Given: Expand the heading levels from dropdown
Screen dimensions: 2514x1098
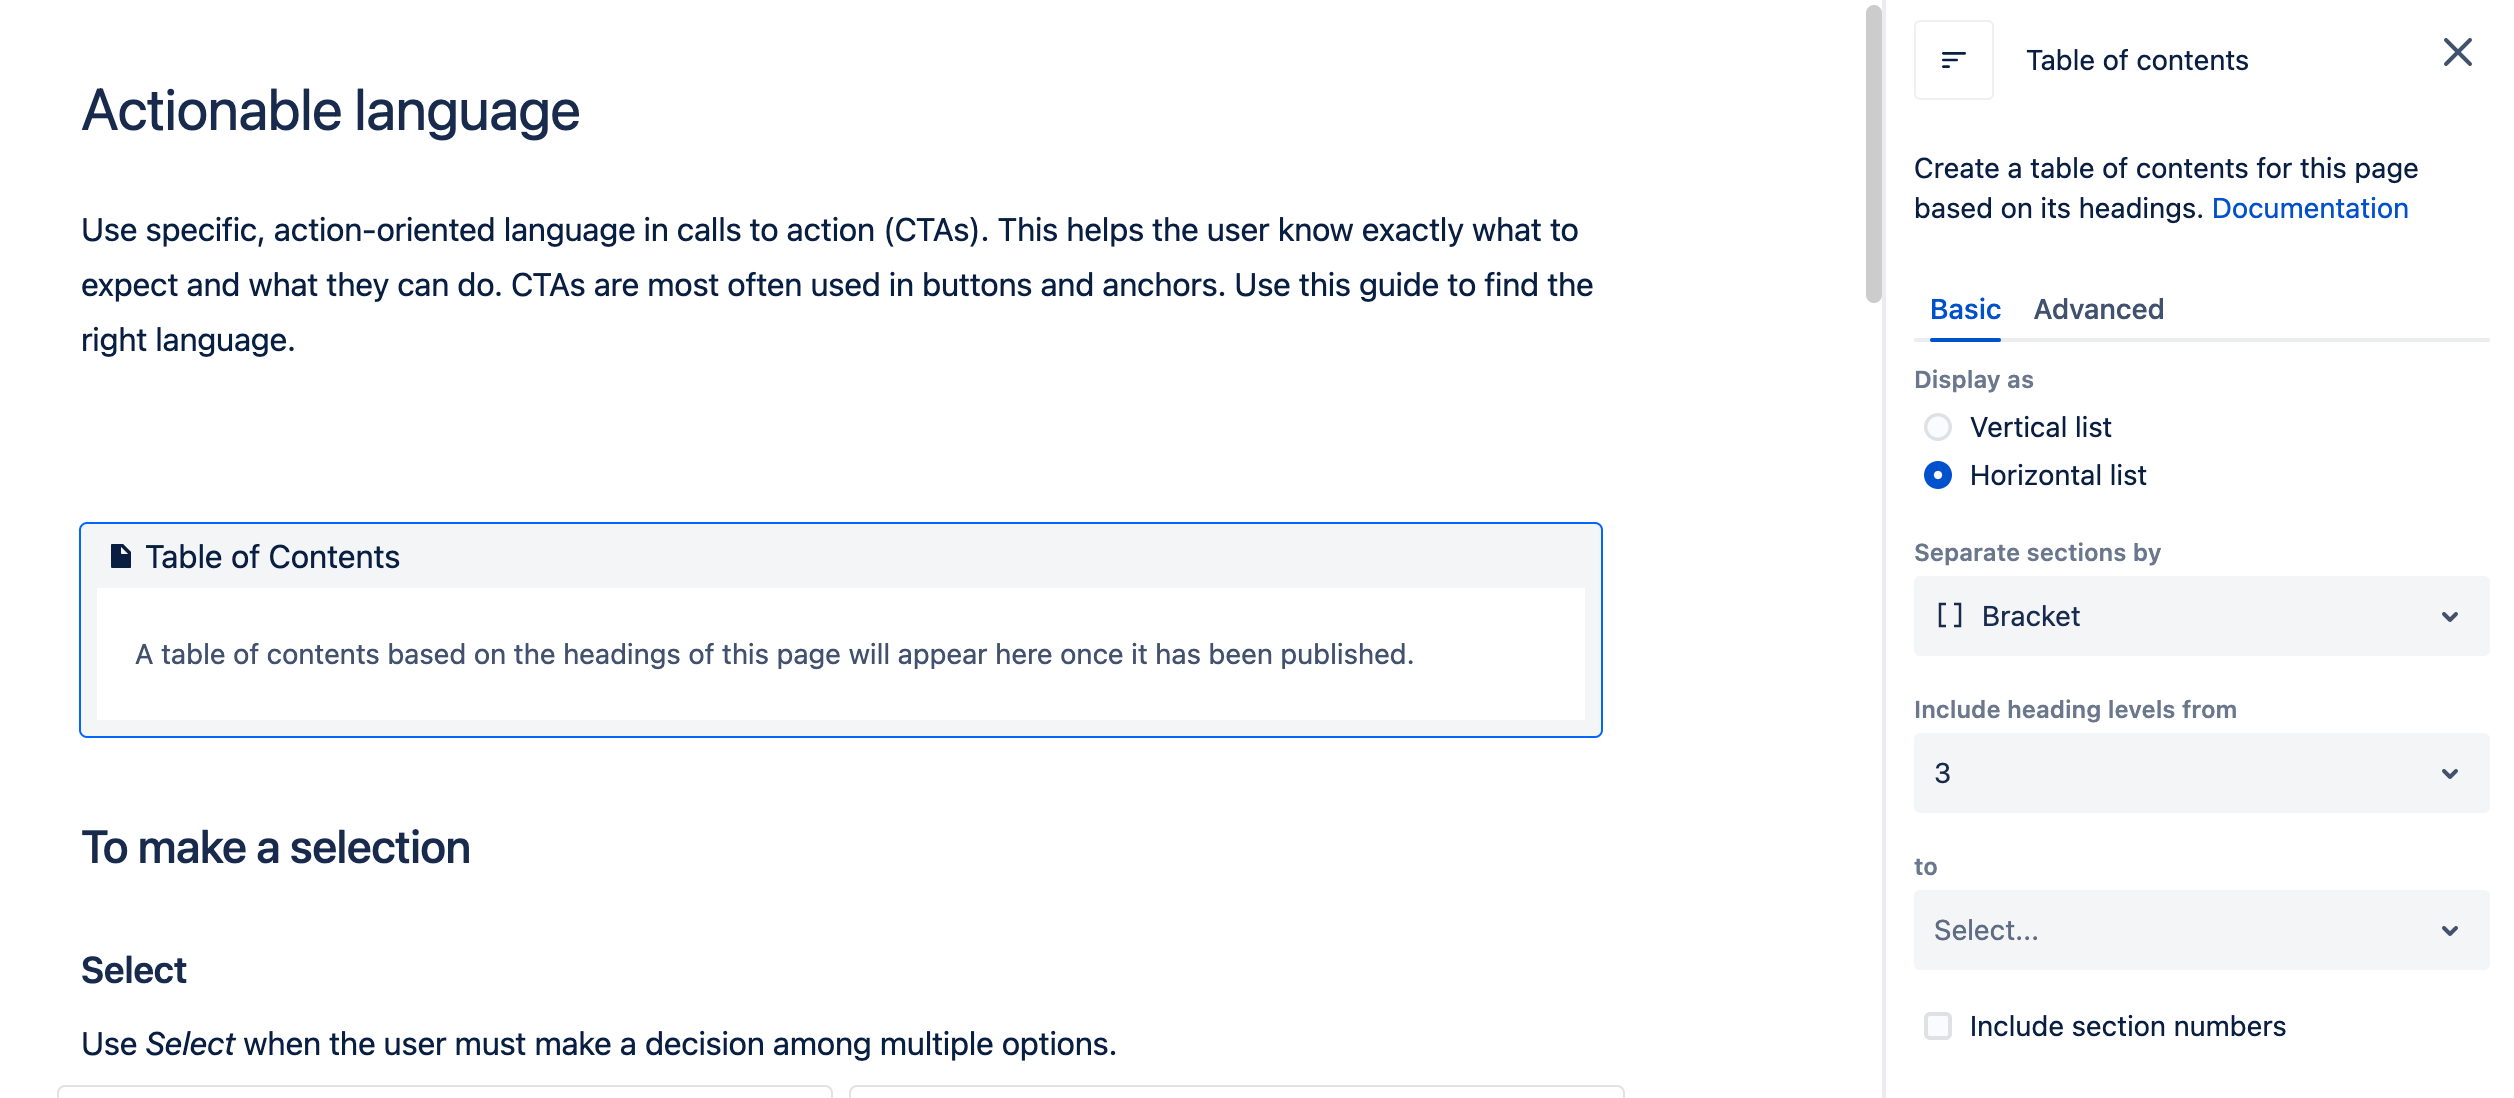Looking at the screenshot, I should click(2201, 773).
